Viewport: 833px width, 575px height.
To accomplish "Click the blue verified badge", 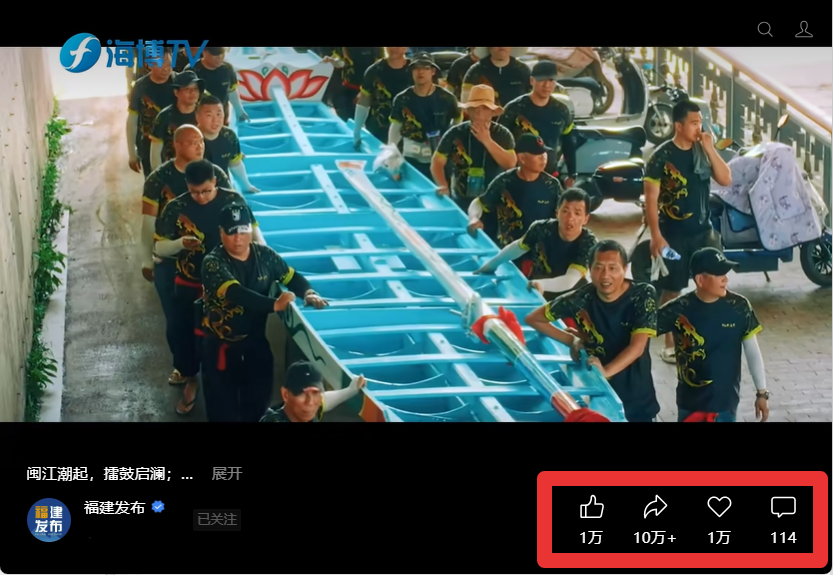I will pos(158,507).
